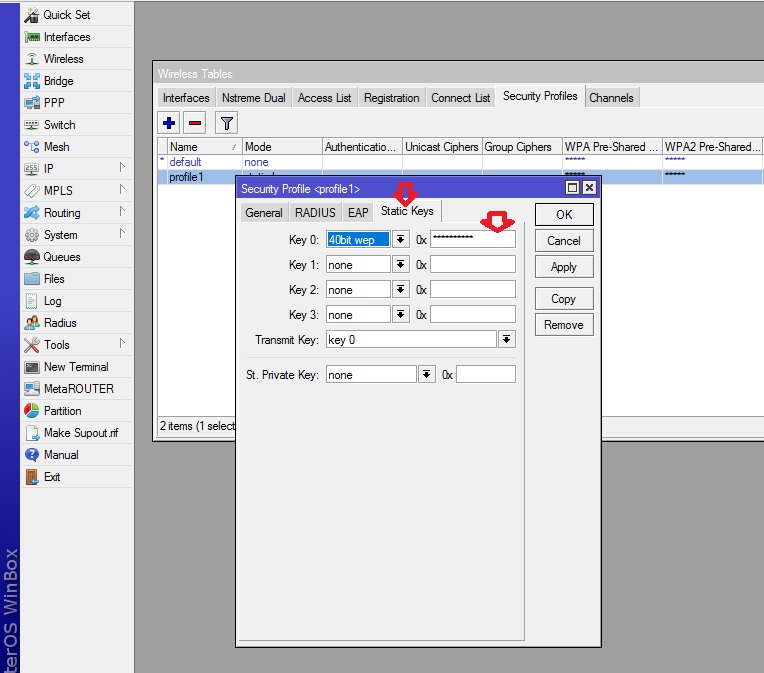The height and width of the screenshot is (673, 764).
Task: Expand the Transmit Key dropdown
Action: point(507,340)
